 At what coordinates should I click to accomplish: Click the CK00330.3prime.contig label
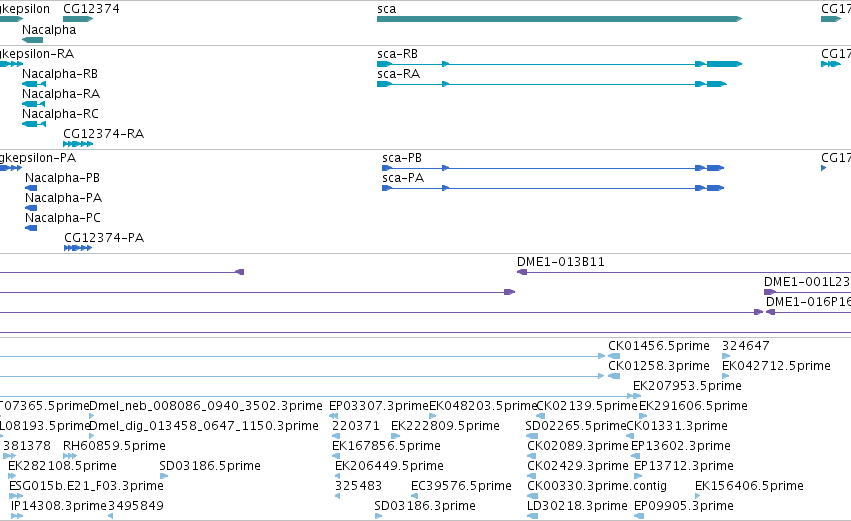click(596, 487)
